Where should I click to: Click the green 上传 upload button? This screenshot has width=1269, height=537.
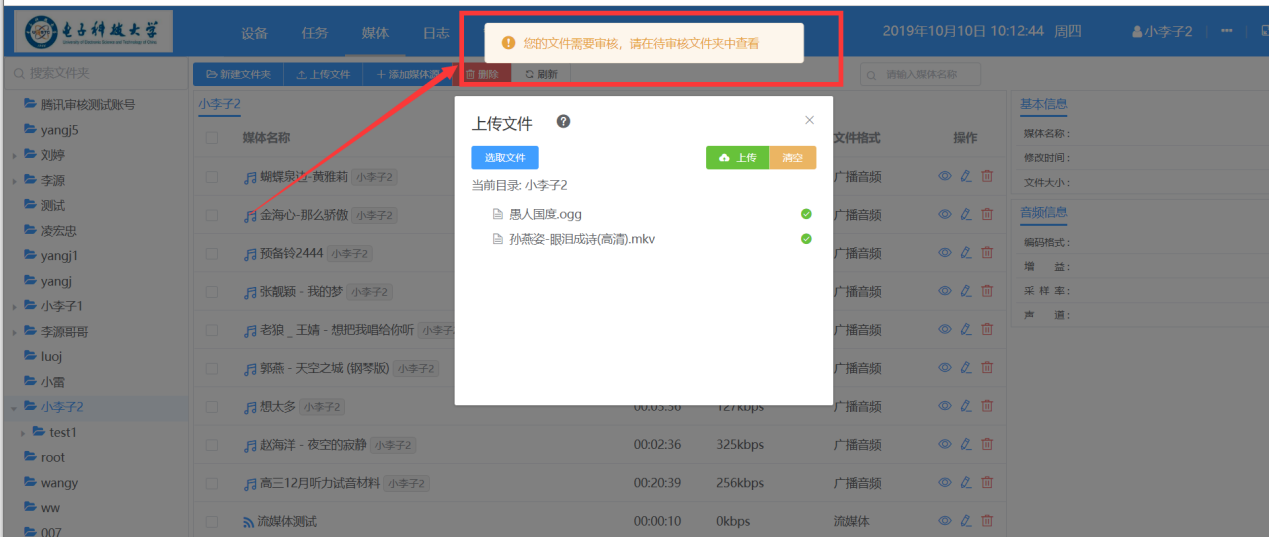(737, 158)
